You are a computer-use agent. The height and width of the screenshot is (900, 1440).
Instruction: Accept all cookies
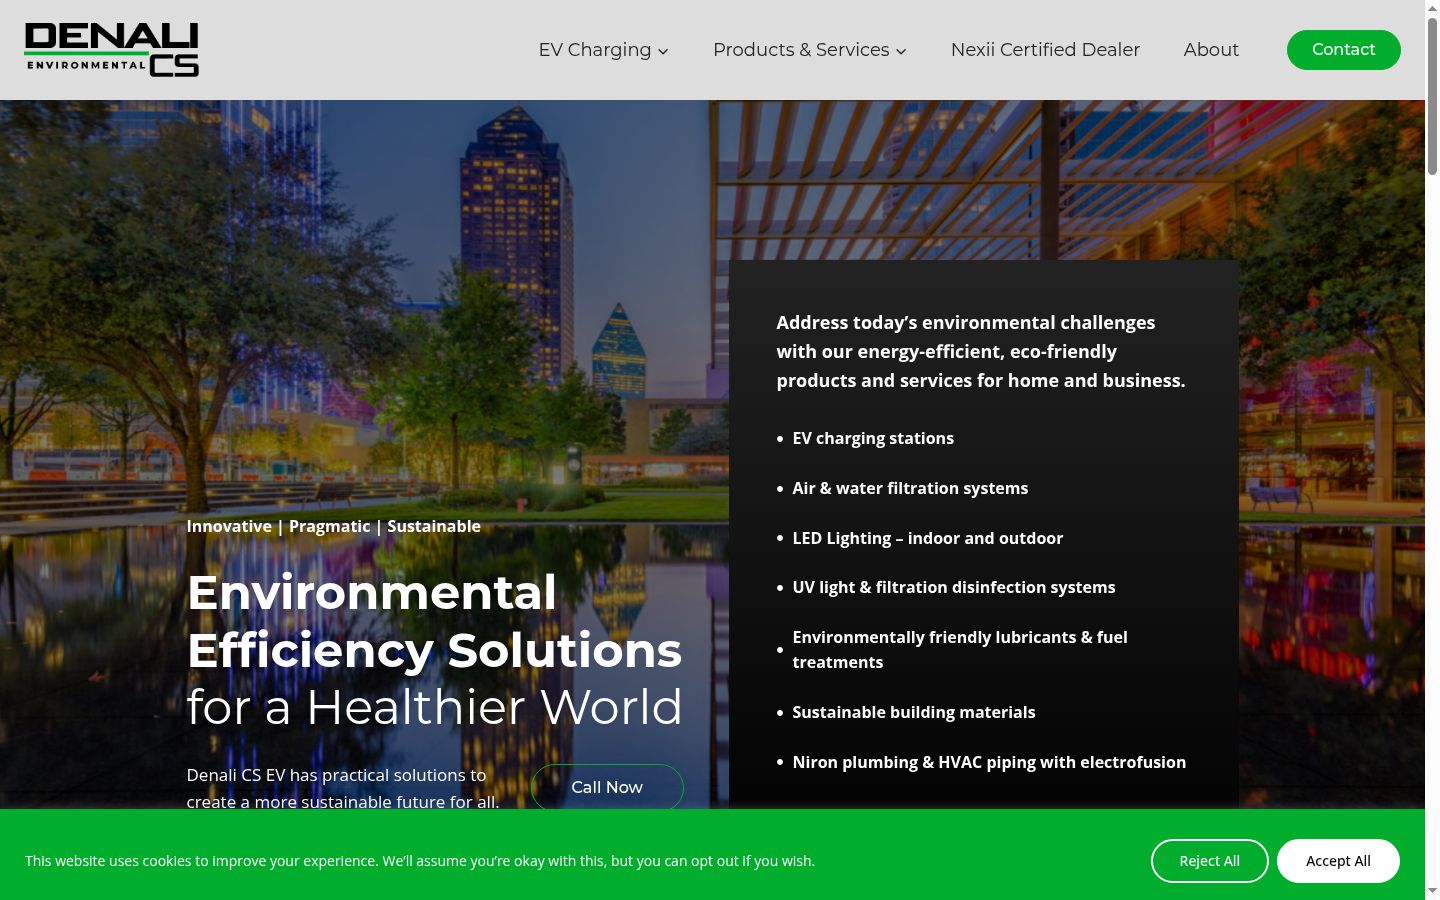tap(1338, 861)
